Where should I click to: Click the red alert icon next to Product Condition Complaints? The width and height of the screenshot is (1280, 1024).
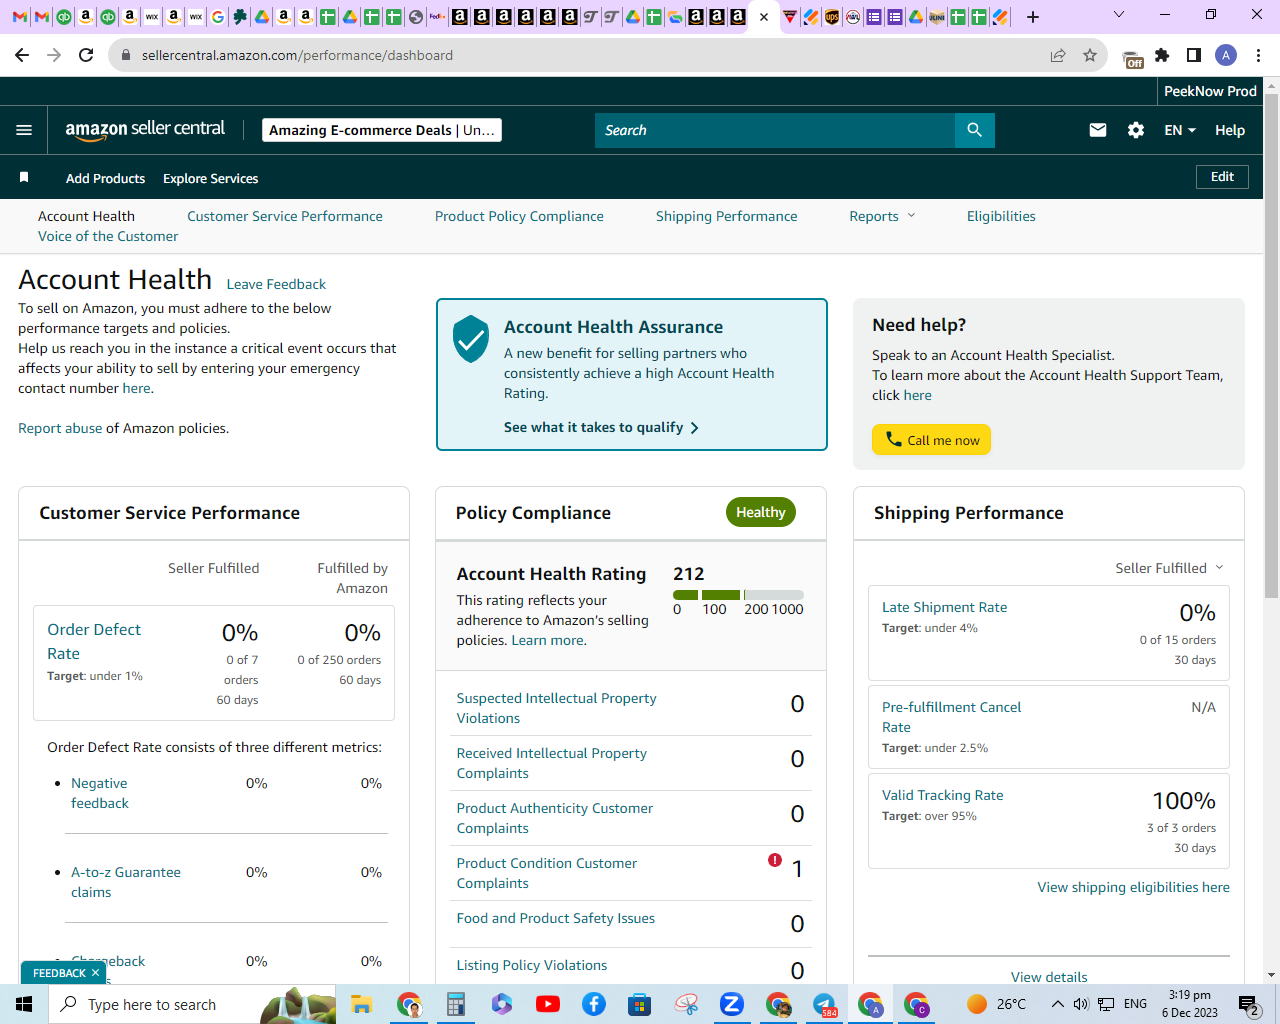[775, 860]
